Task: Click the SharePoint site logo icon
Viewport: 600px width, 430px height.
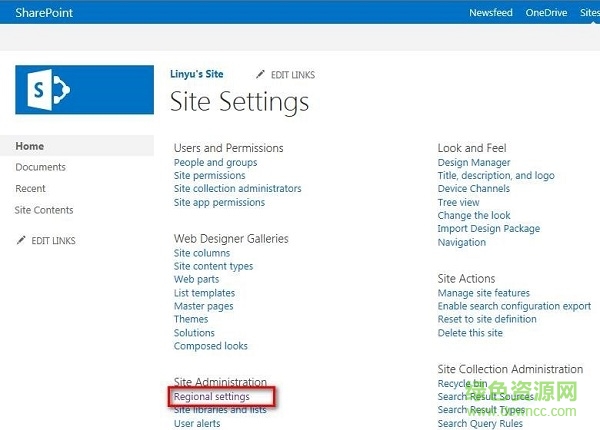Action: click(85, 90)
